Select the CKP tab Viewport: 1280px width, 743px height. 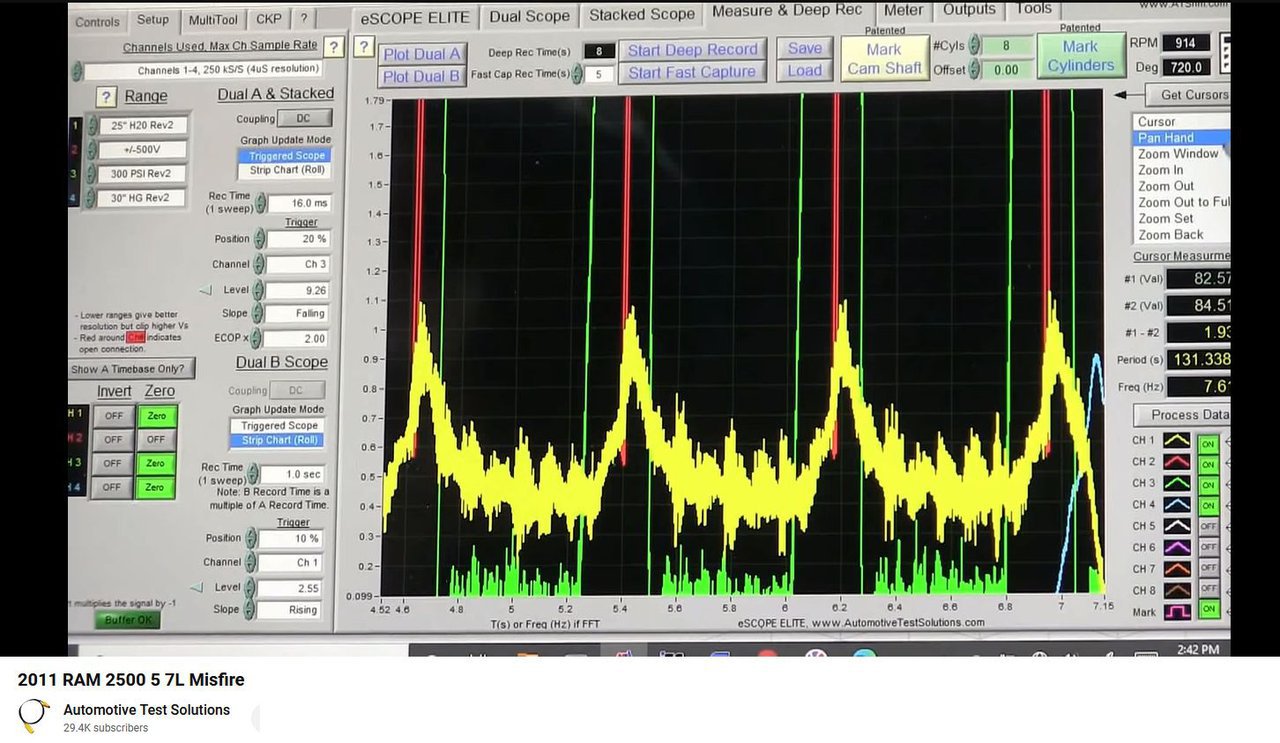click(x=268, y=19)
